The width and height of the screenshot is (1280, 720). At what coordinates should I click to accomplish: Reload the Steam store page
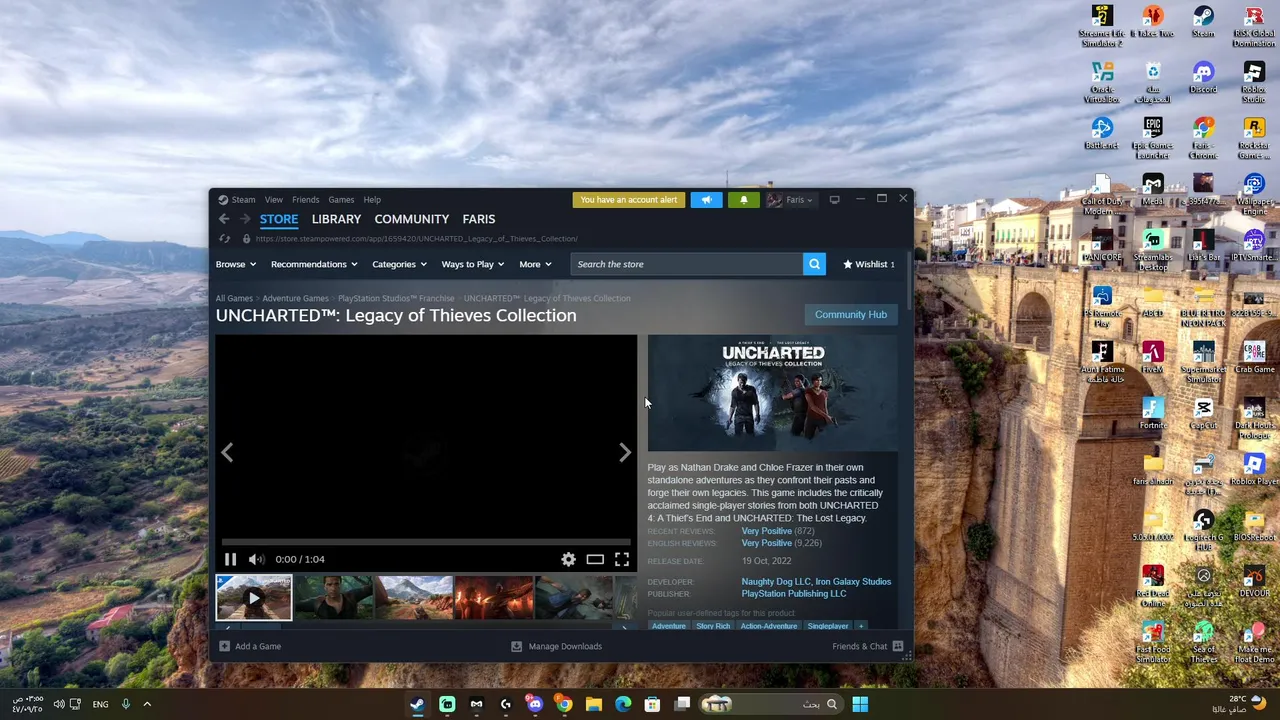tap(224, 239)
